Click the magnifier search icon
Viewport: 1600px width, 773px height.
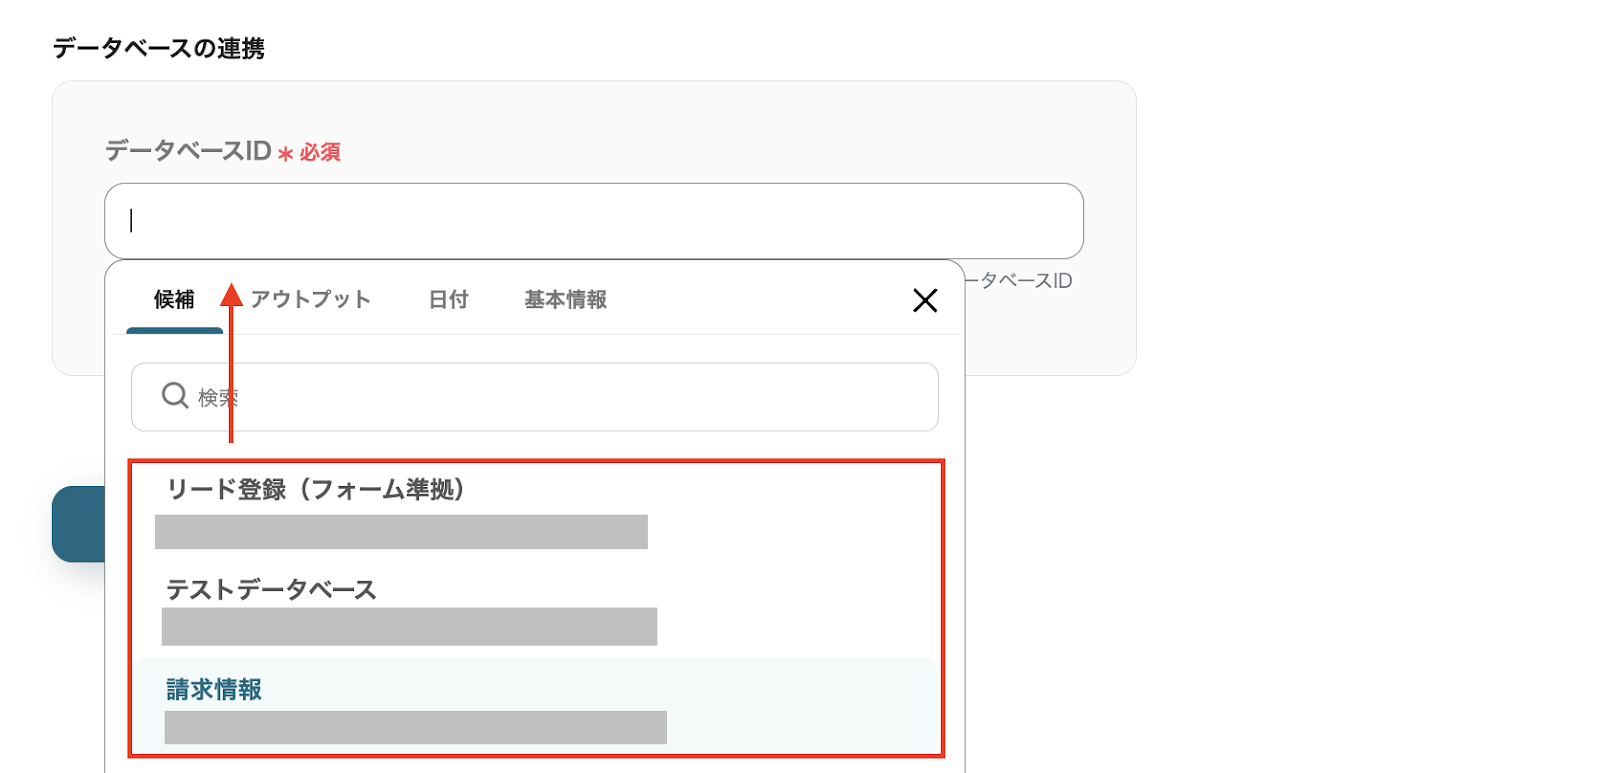coord(175,396)
